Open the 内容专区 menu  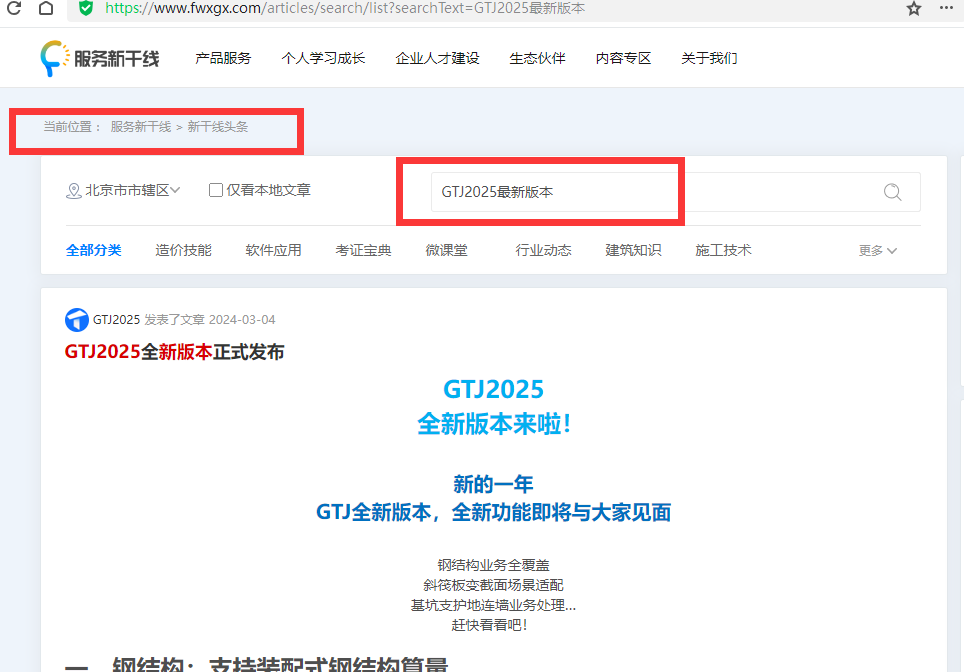623,58
